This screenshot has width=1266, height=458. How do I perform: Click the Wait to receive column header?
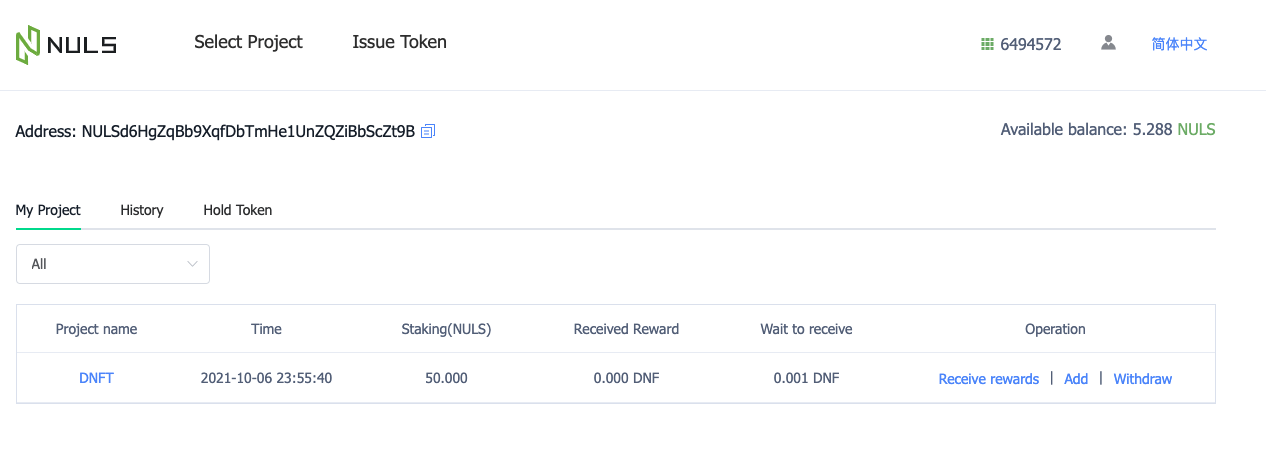coord(806,329)
